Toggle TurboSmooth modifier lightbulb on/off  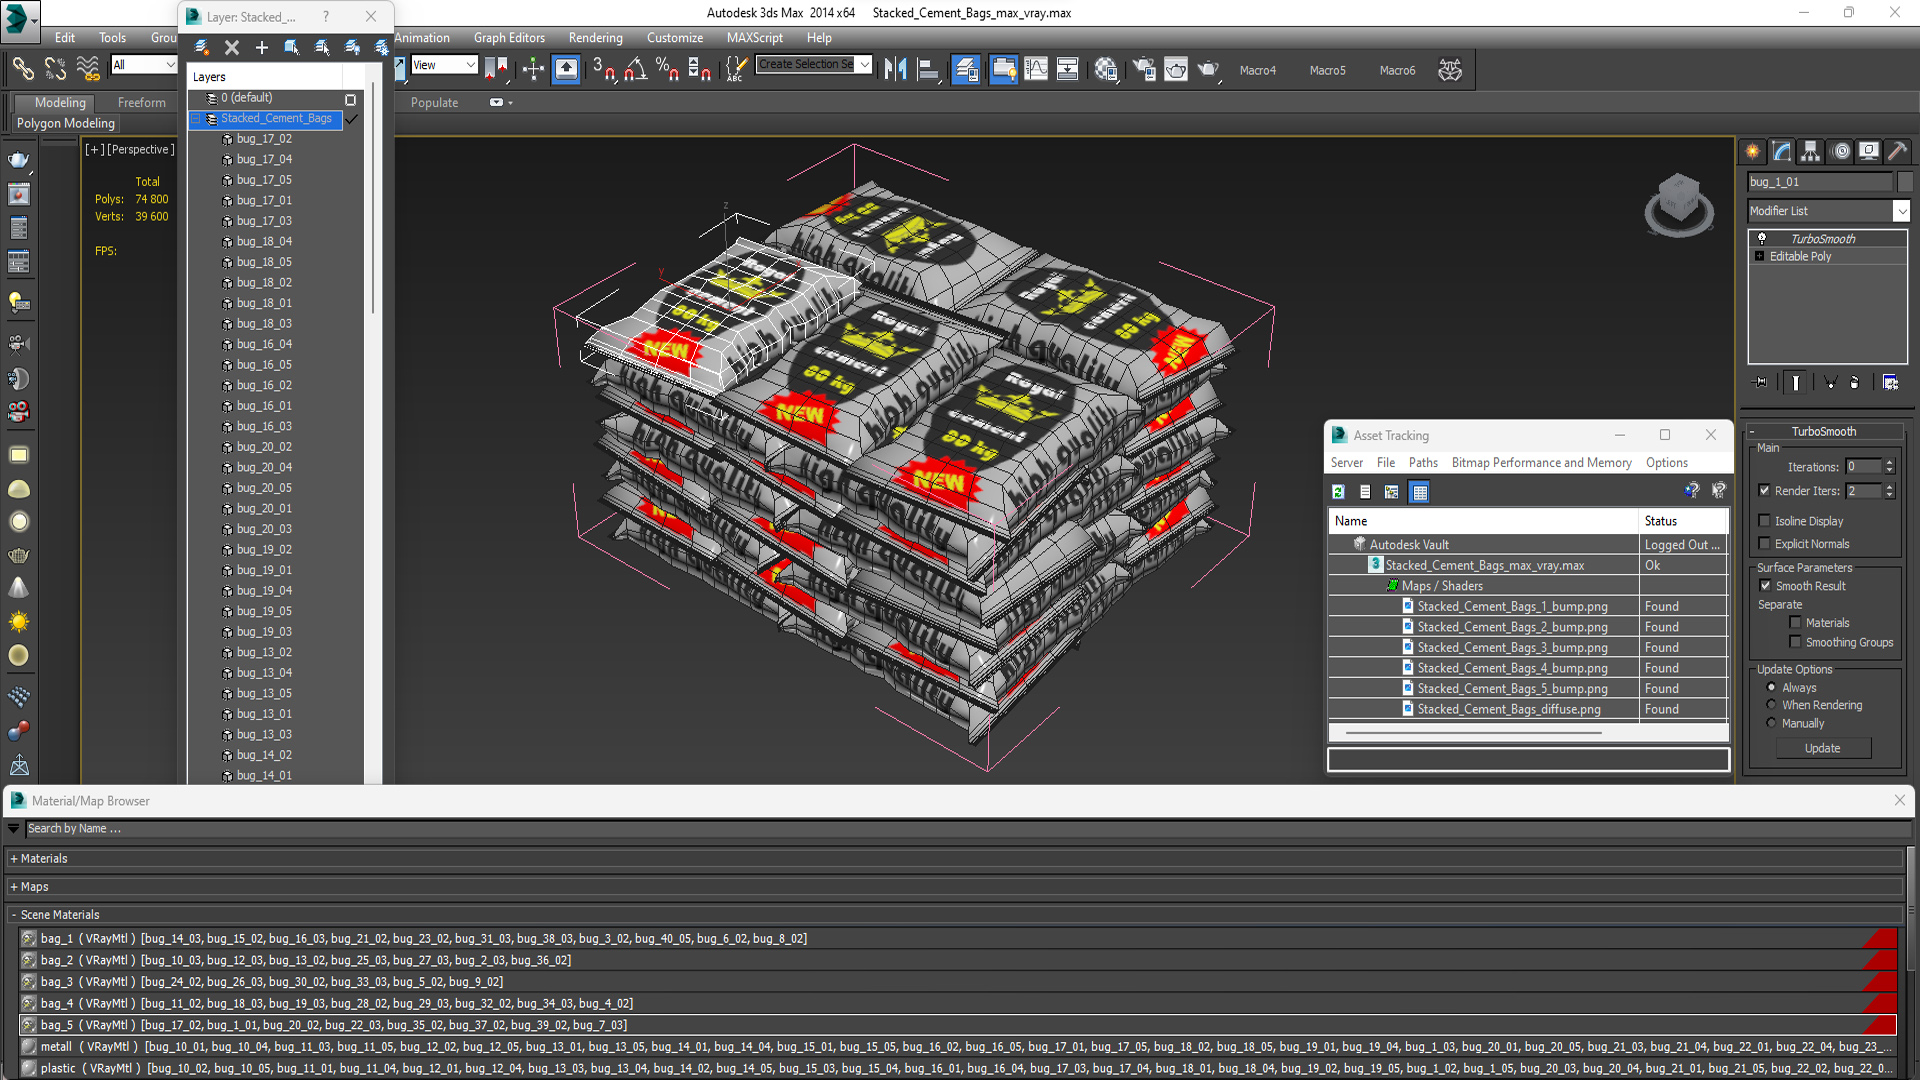pos(1762,238)
